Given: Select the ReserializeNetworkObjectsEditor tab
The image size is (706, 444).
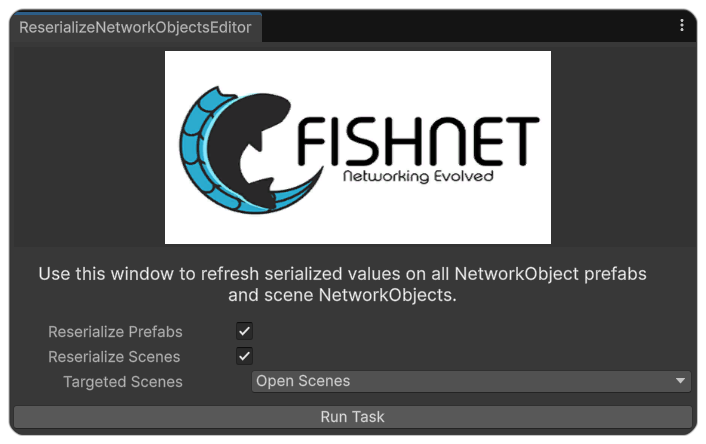Looking at the screenshot, I should [x=135, y=27].
